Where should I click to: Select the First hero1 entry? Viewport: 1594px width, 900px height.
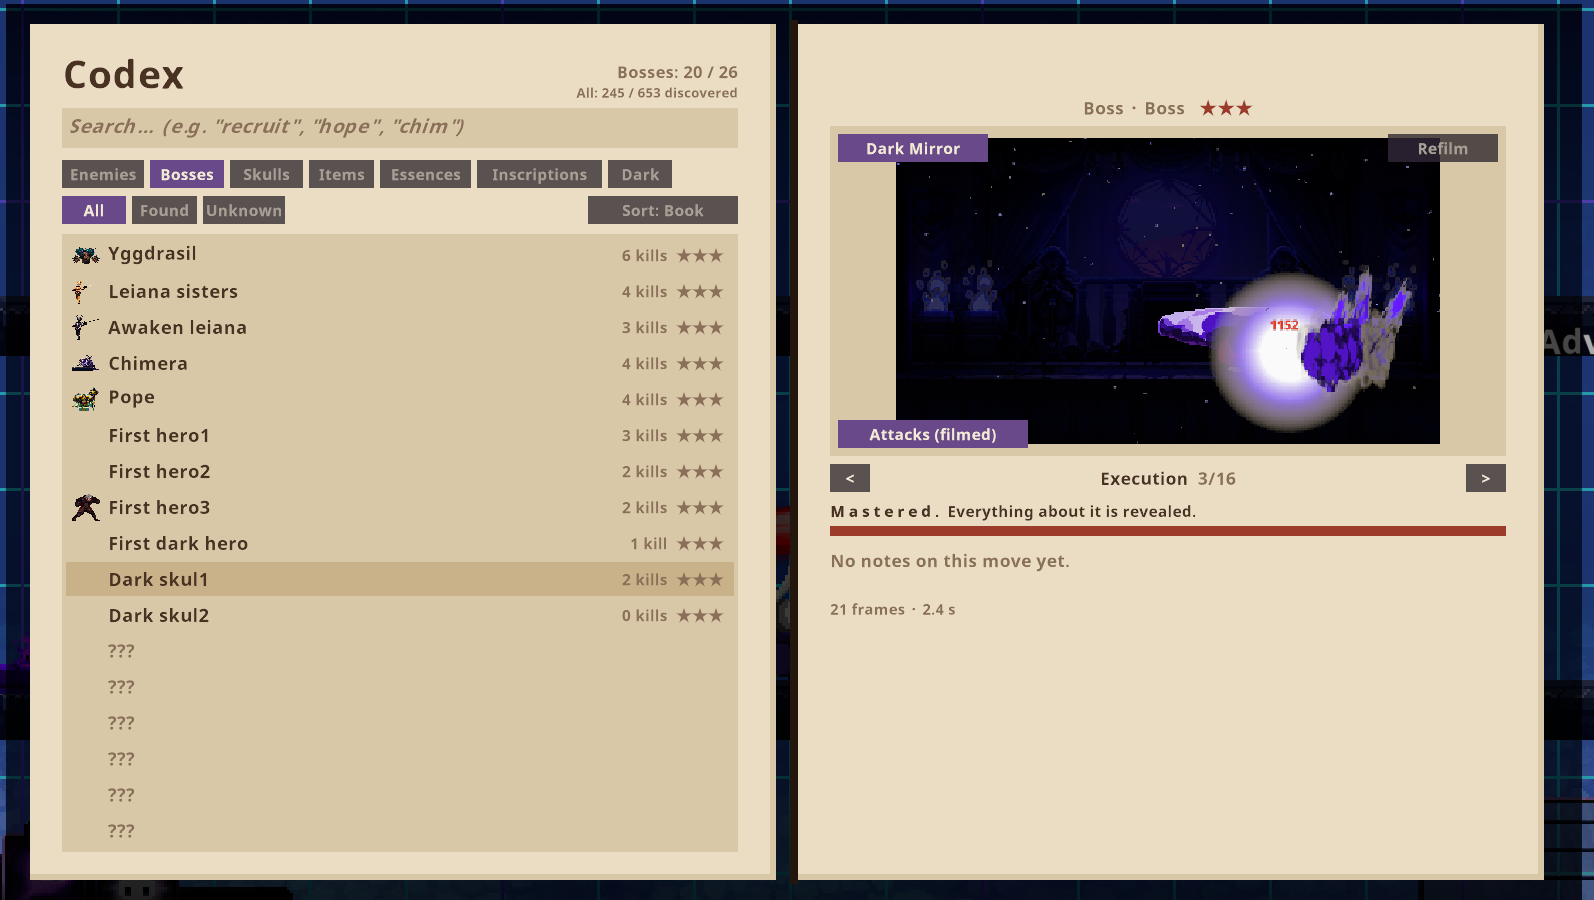point(400,435)
